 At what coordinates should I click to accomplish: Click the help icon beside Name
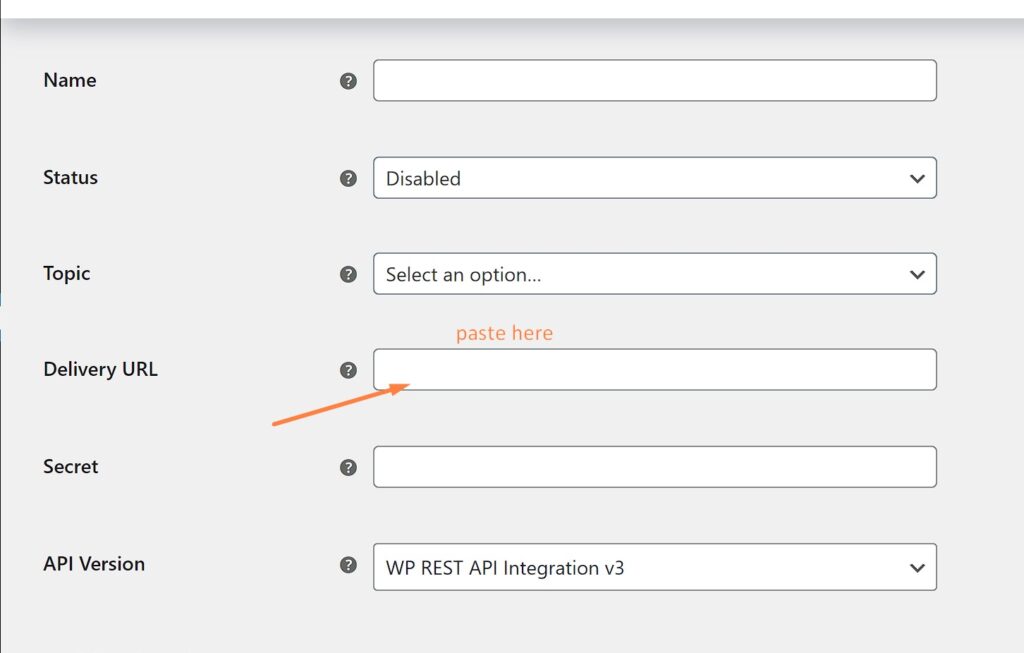[x=348, y=81]
